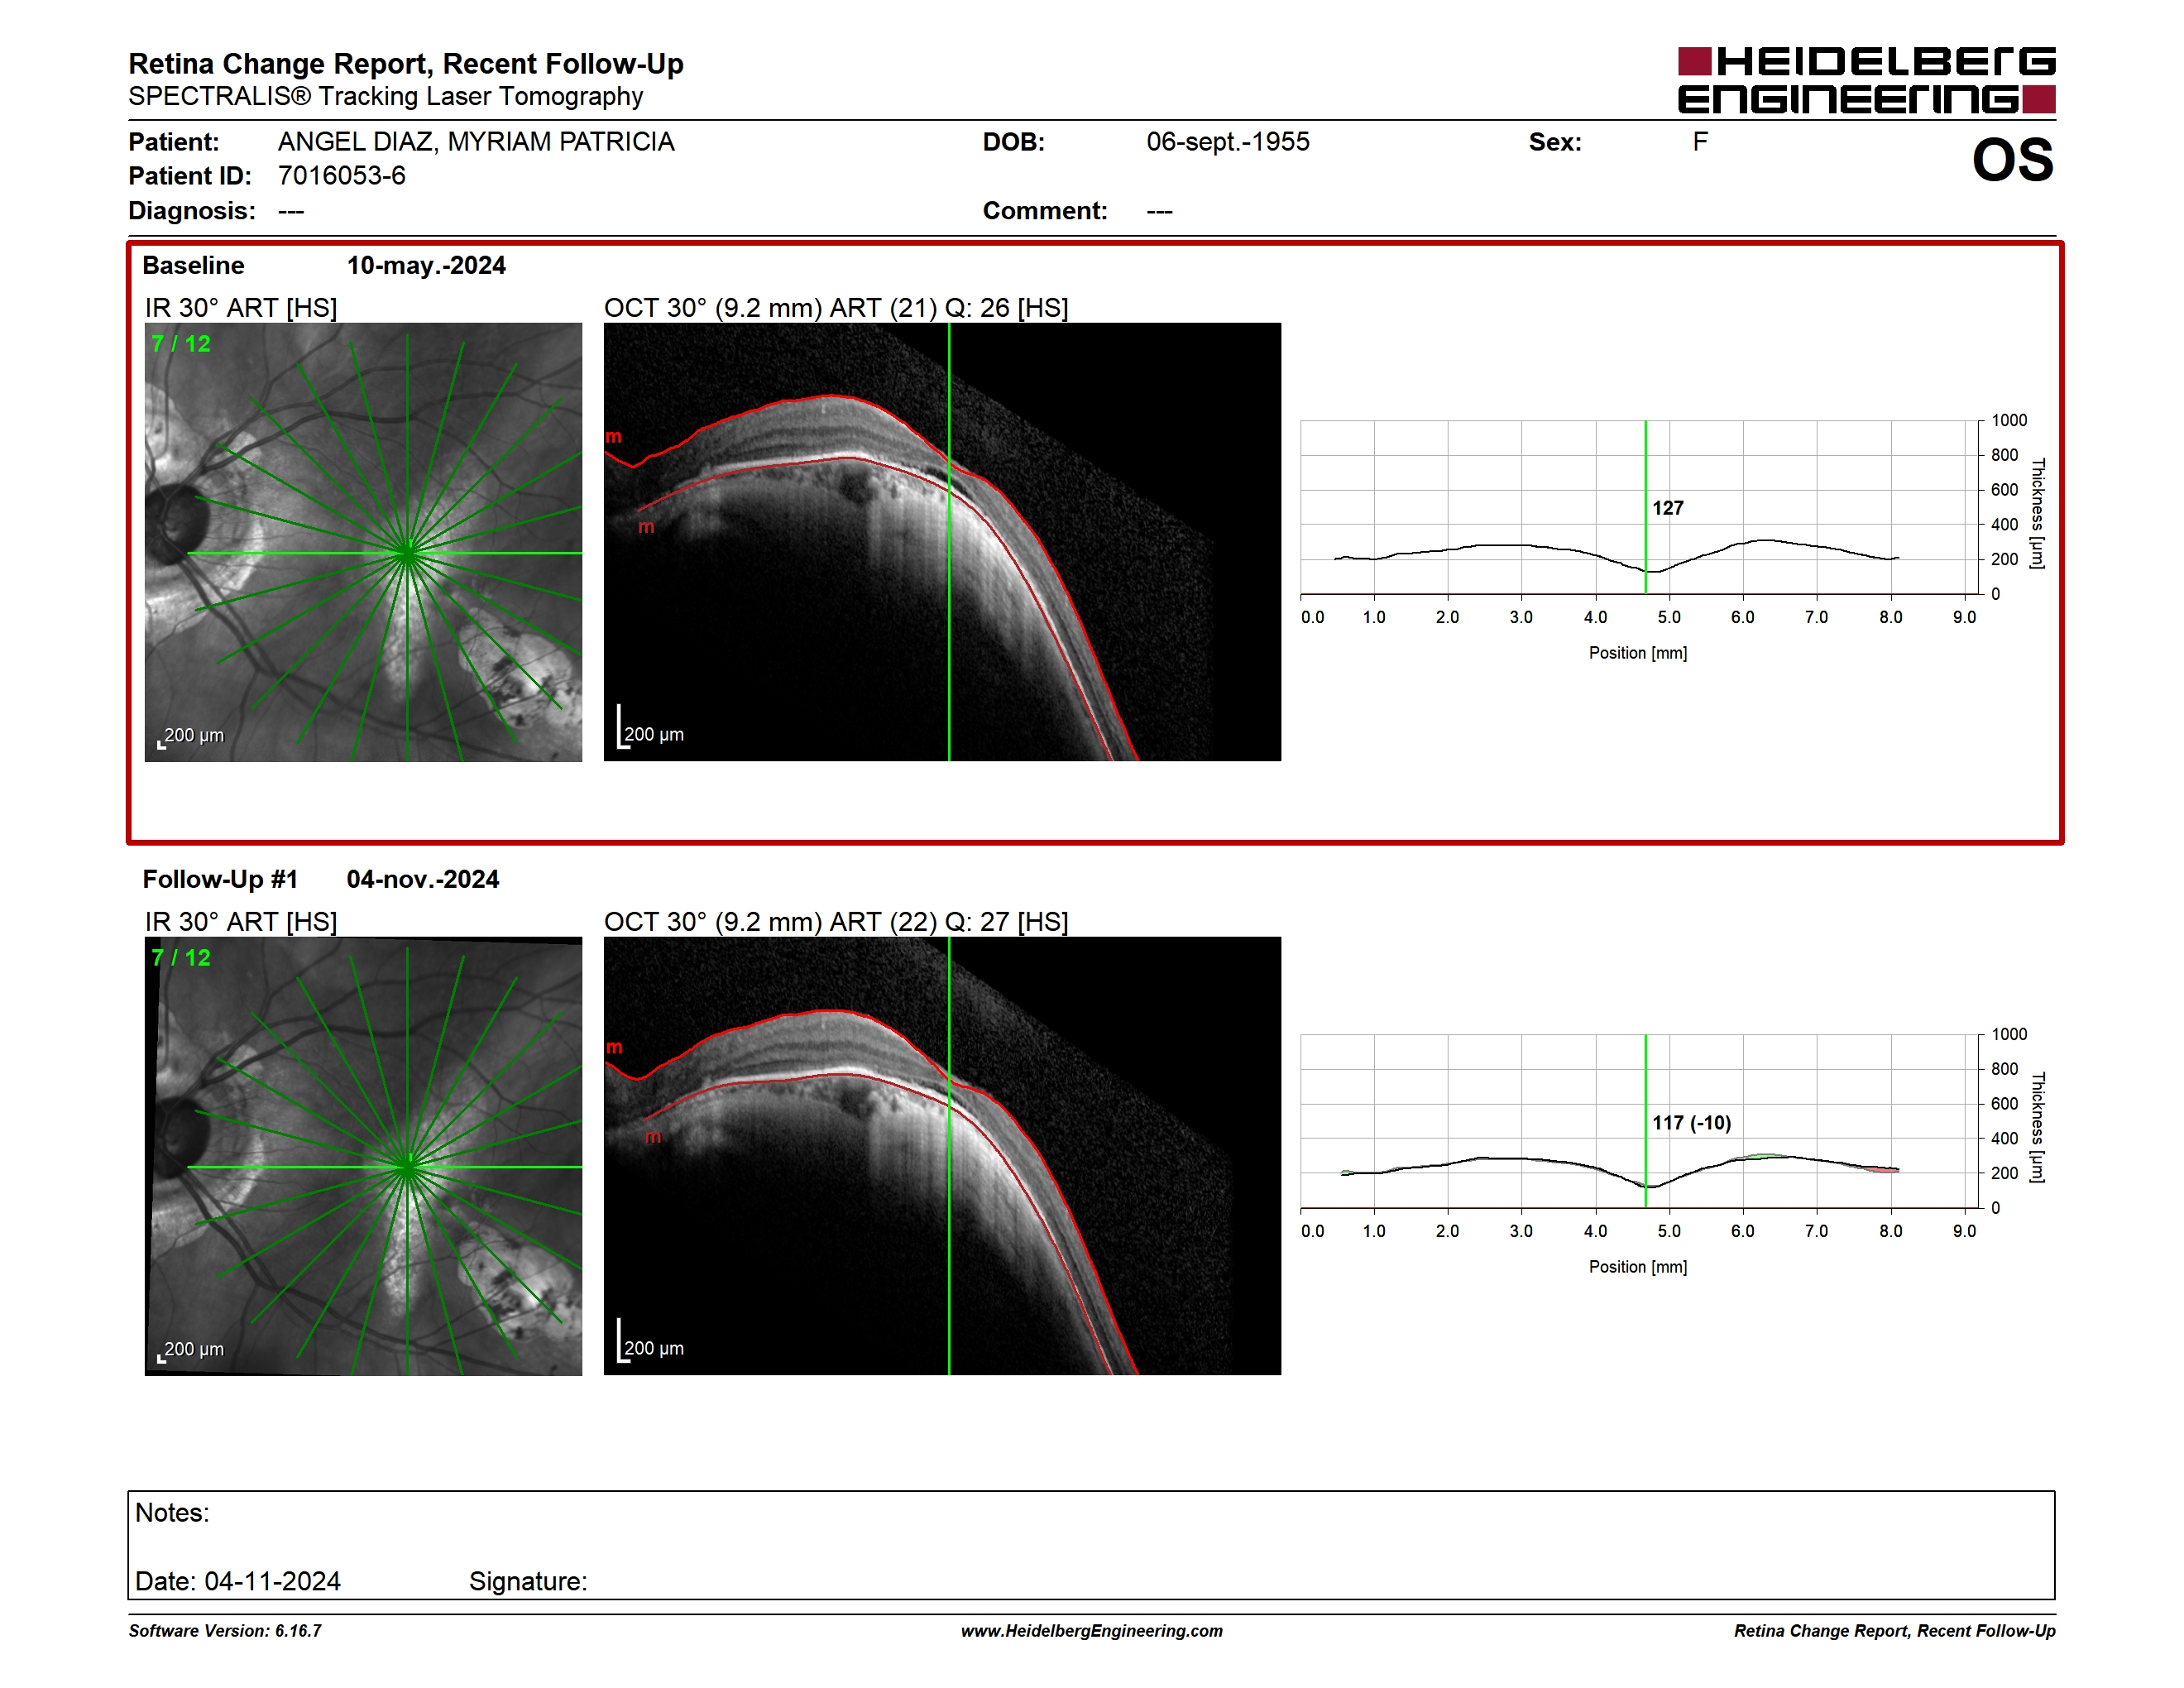Click the DOB value 06-sept.-1955
The image size is (2184, 1688).
tap(1228, 142)
